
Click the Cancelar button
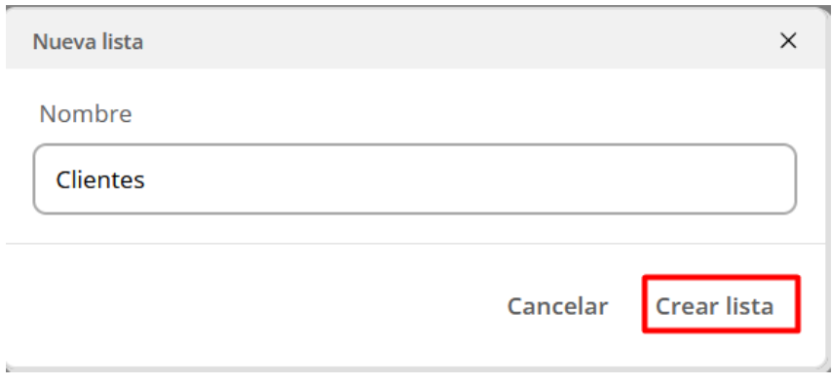click(x=557, y=306)
